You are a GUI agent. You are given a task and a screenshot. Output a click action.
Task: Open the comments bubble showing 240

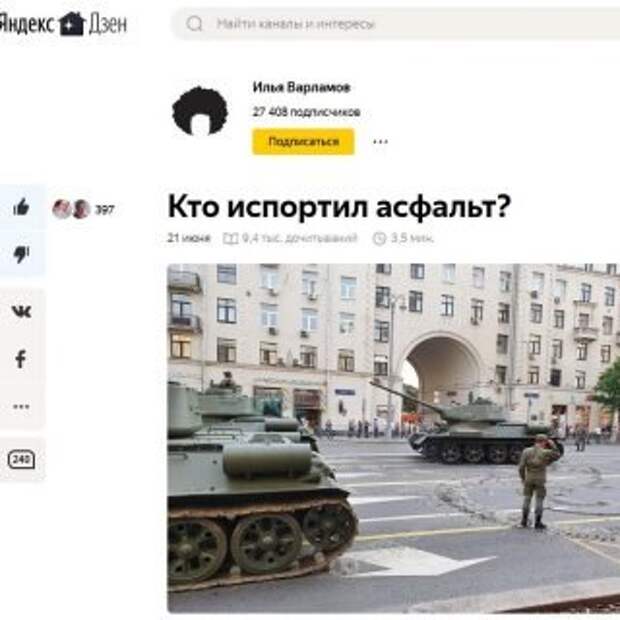pyautogui.click(x=21, y=459)
